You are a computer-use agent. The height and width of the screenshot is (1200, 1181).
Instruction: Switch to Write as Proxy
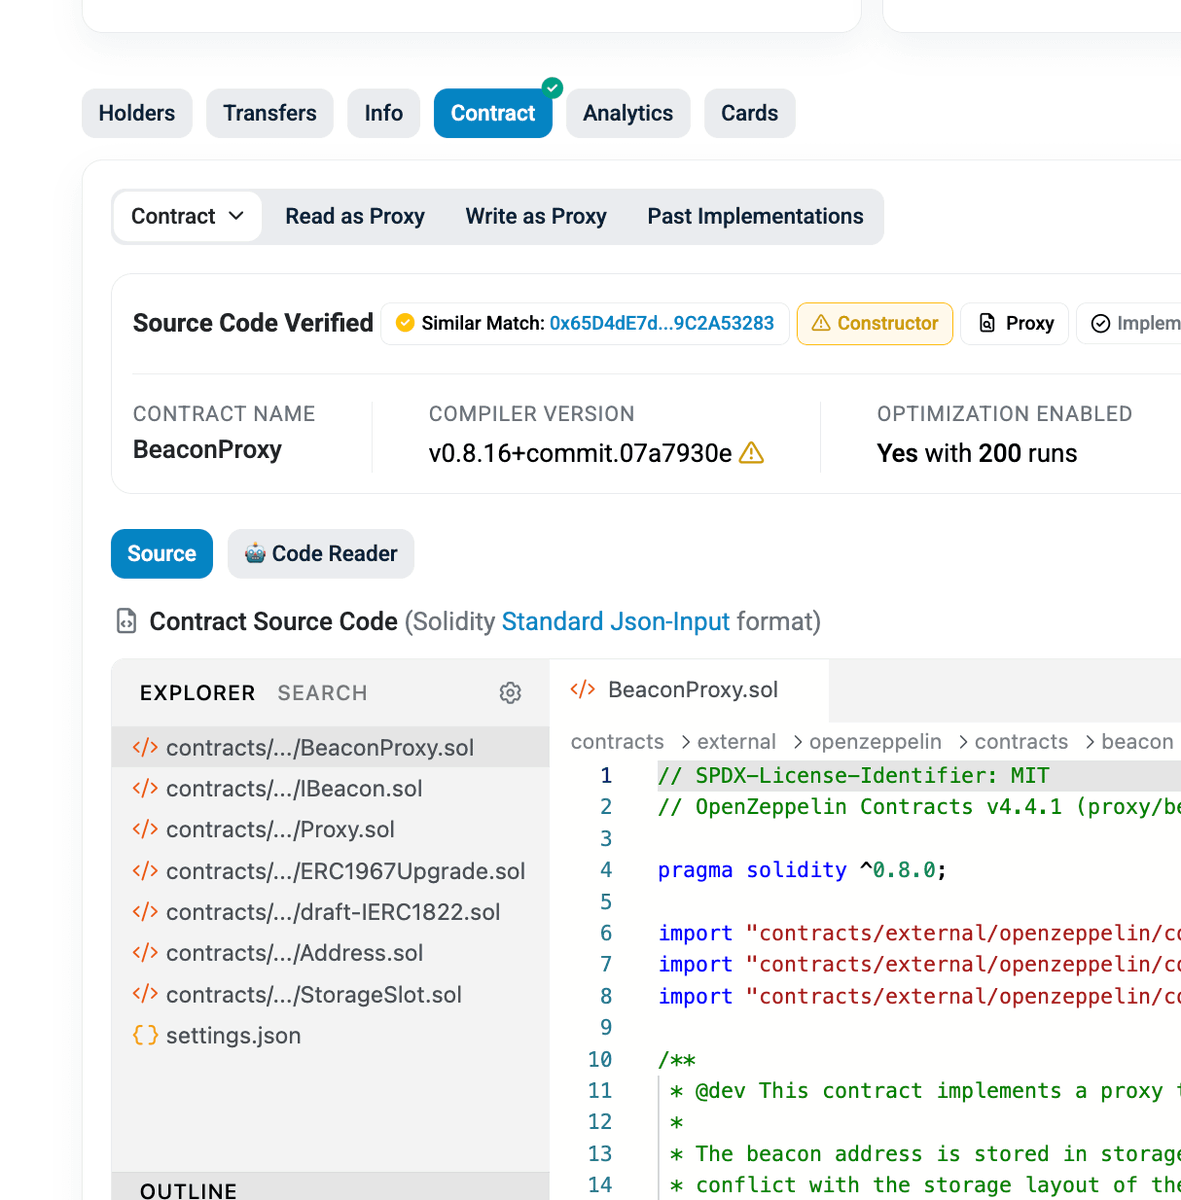tap(536, 217)
